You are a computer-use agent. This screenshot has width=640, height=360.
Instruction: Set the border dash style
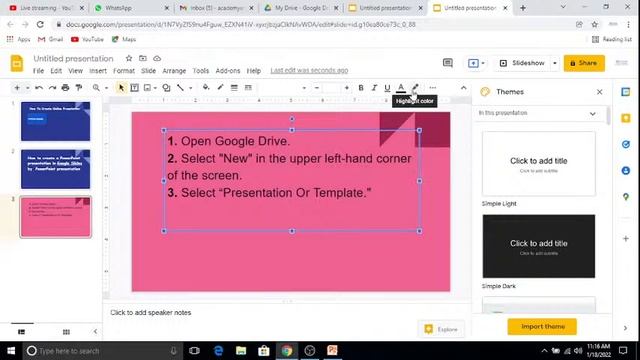point(248,87)
